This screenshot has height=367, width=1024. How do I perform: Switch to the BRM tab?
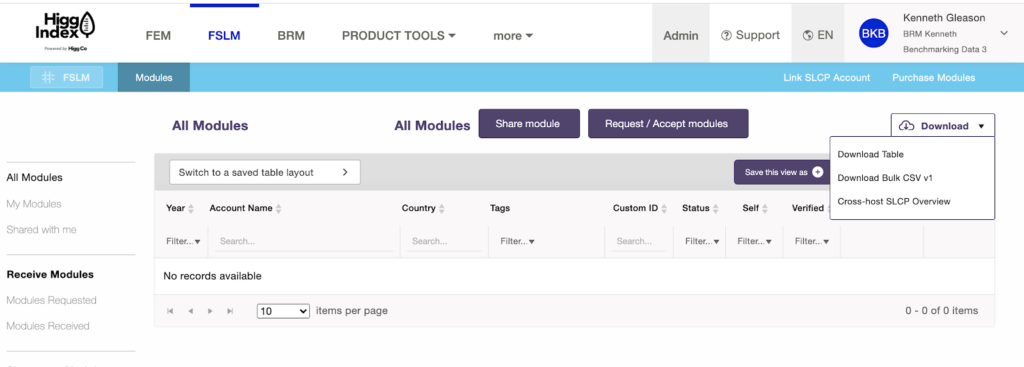point(291,36)
